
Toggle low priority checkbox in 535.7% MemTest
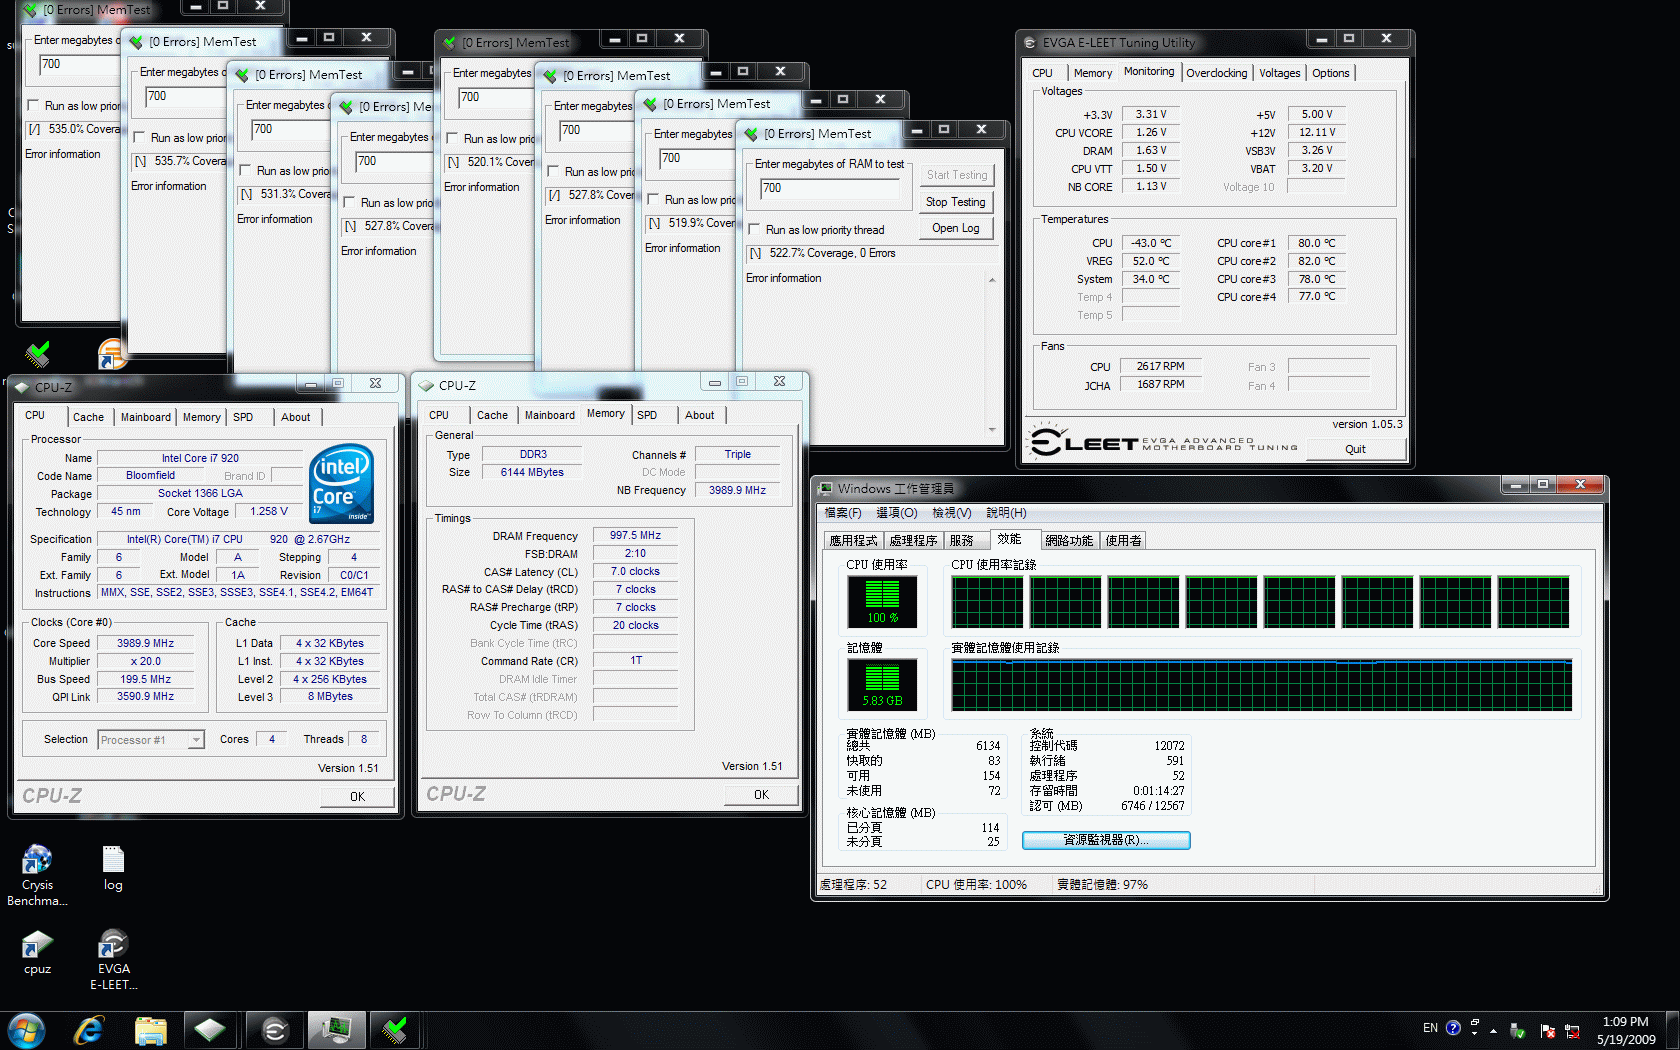tap(140, 138)
